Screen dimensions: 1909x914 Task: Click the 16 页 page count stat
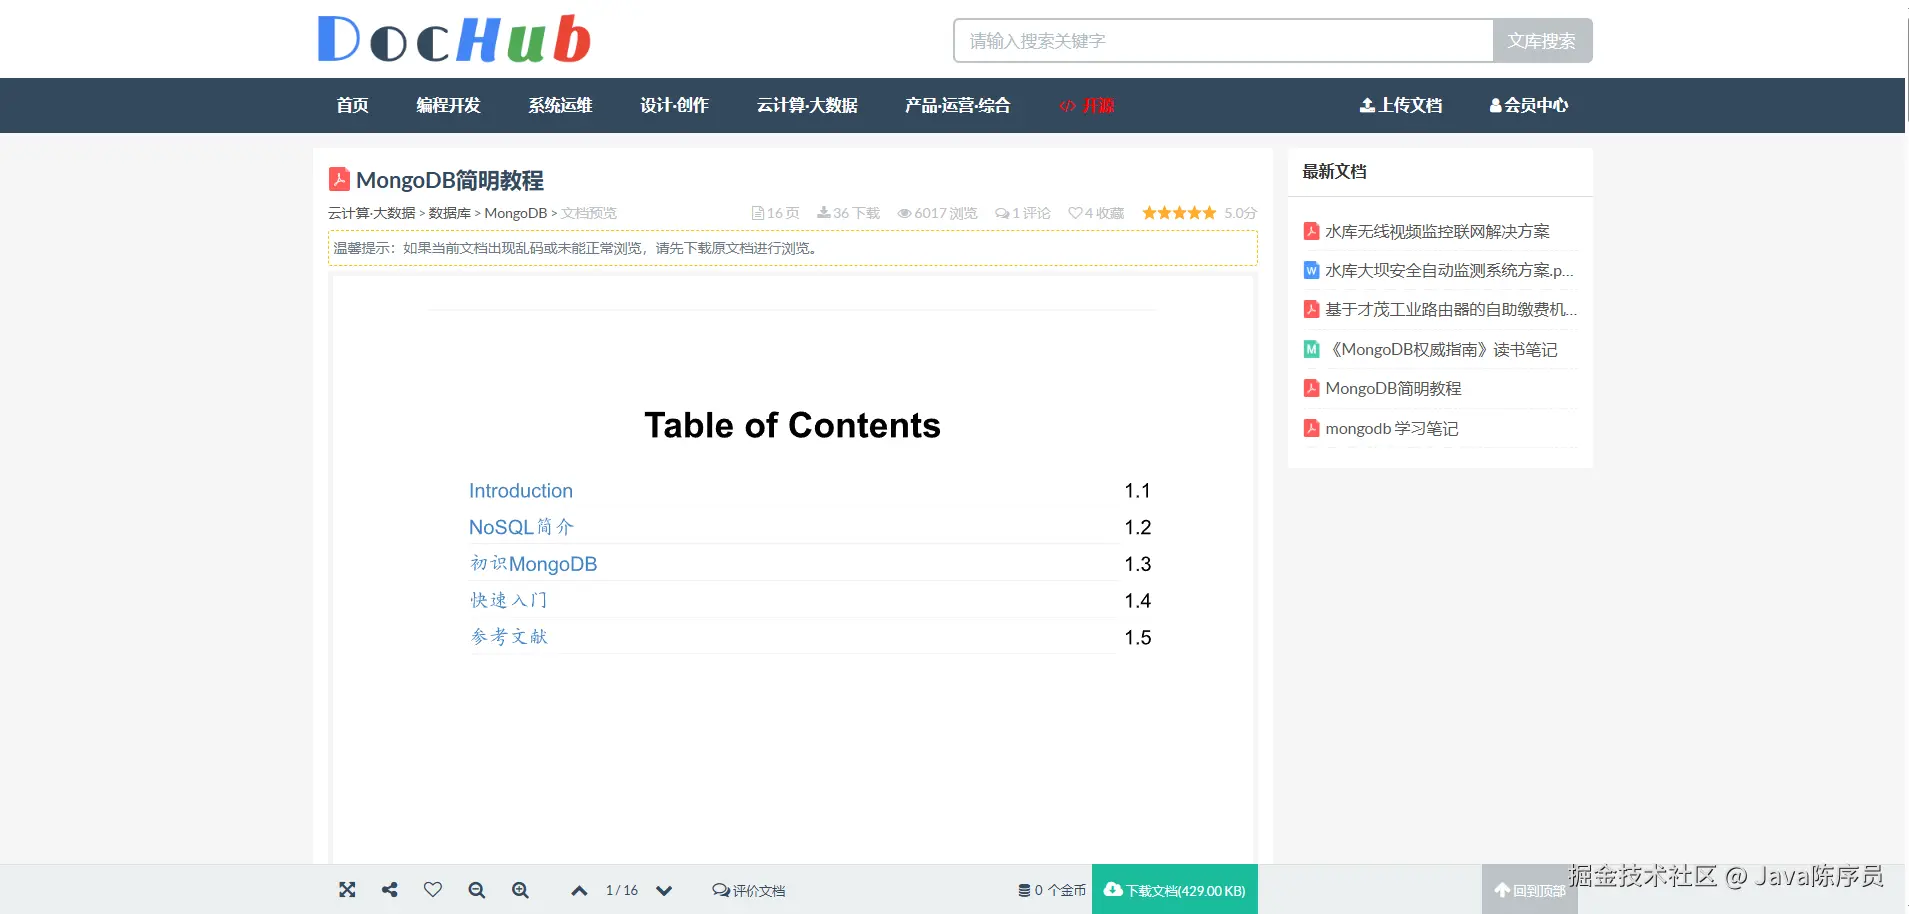point(775,213)
